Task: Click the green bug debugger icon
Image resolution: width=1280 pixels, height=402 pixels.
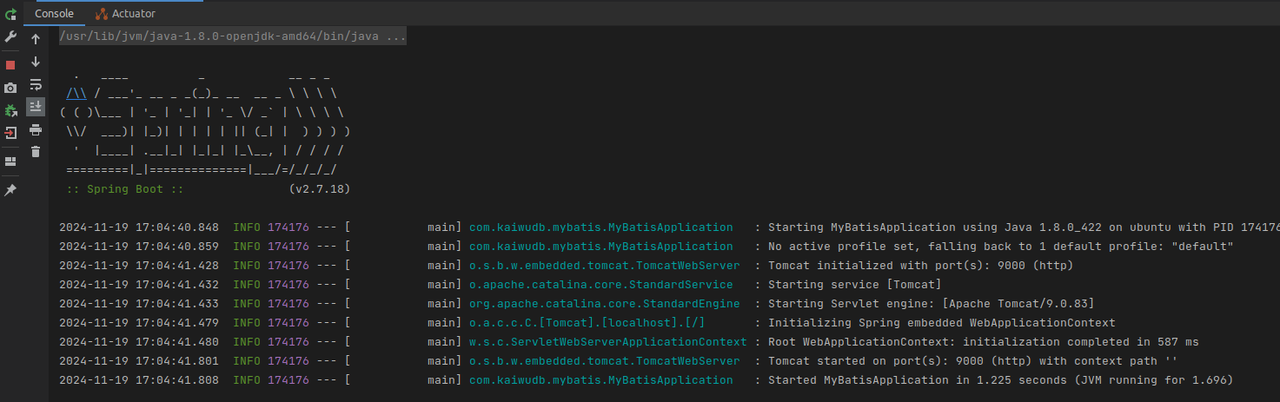Action: [10, 110]
